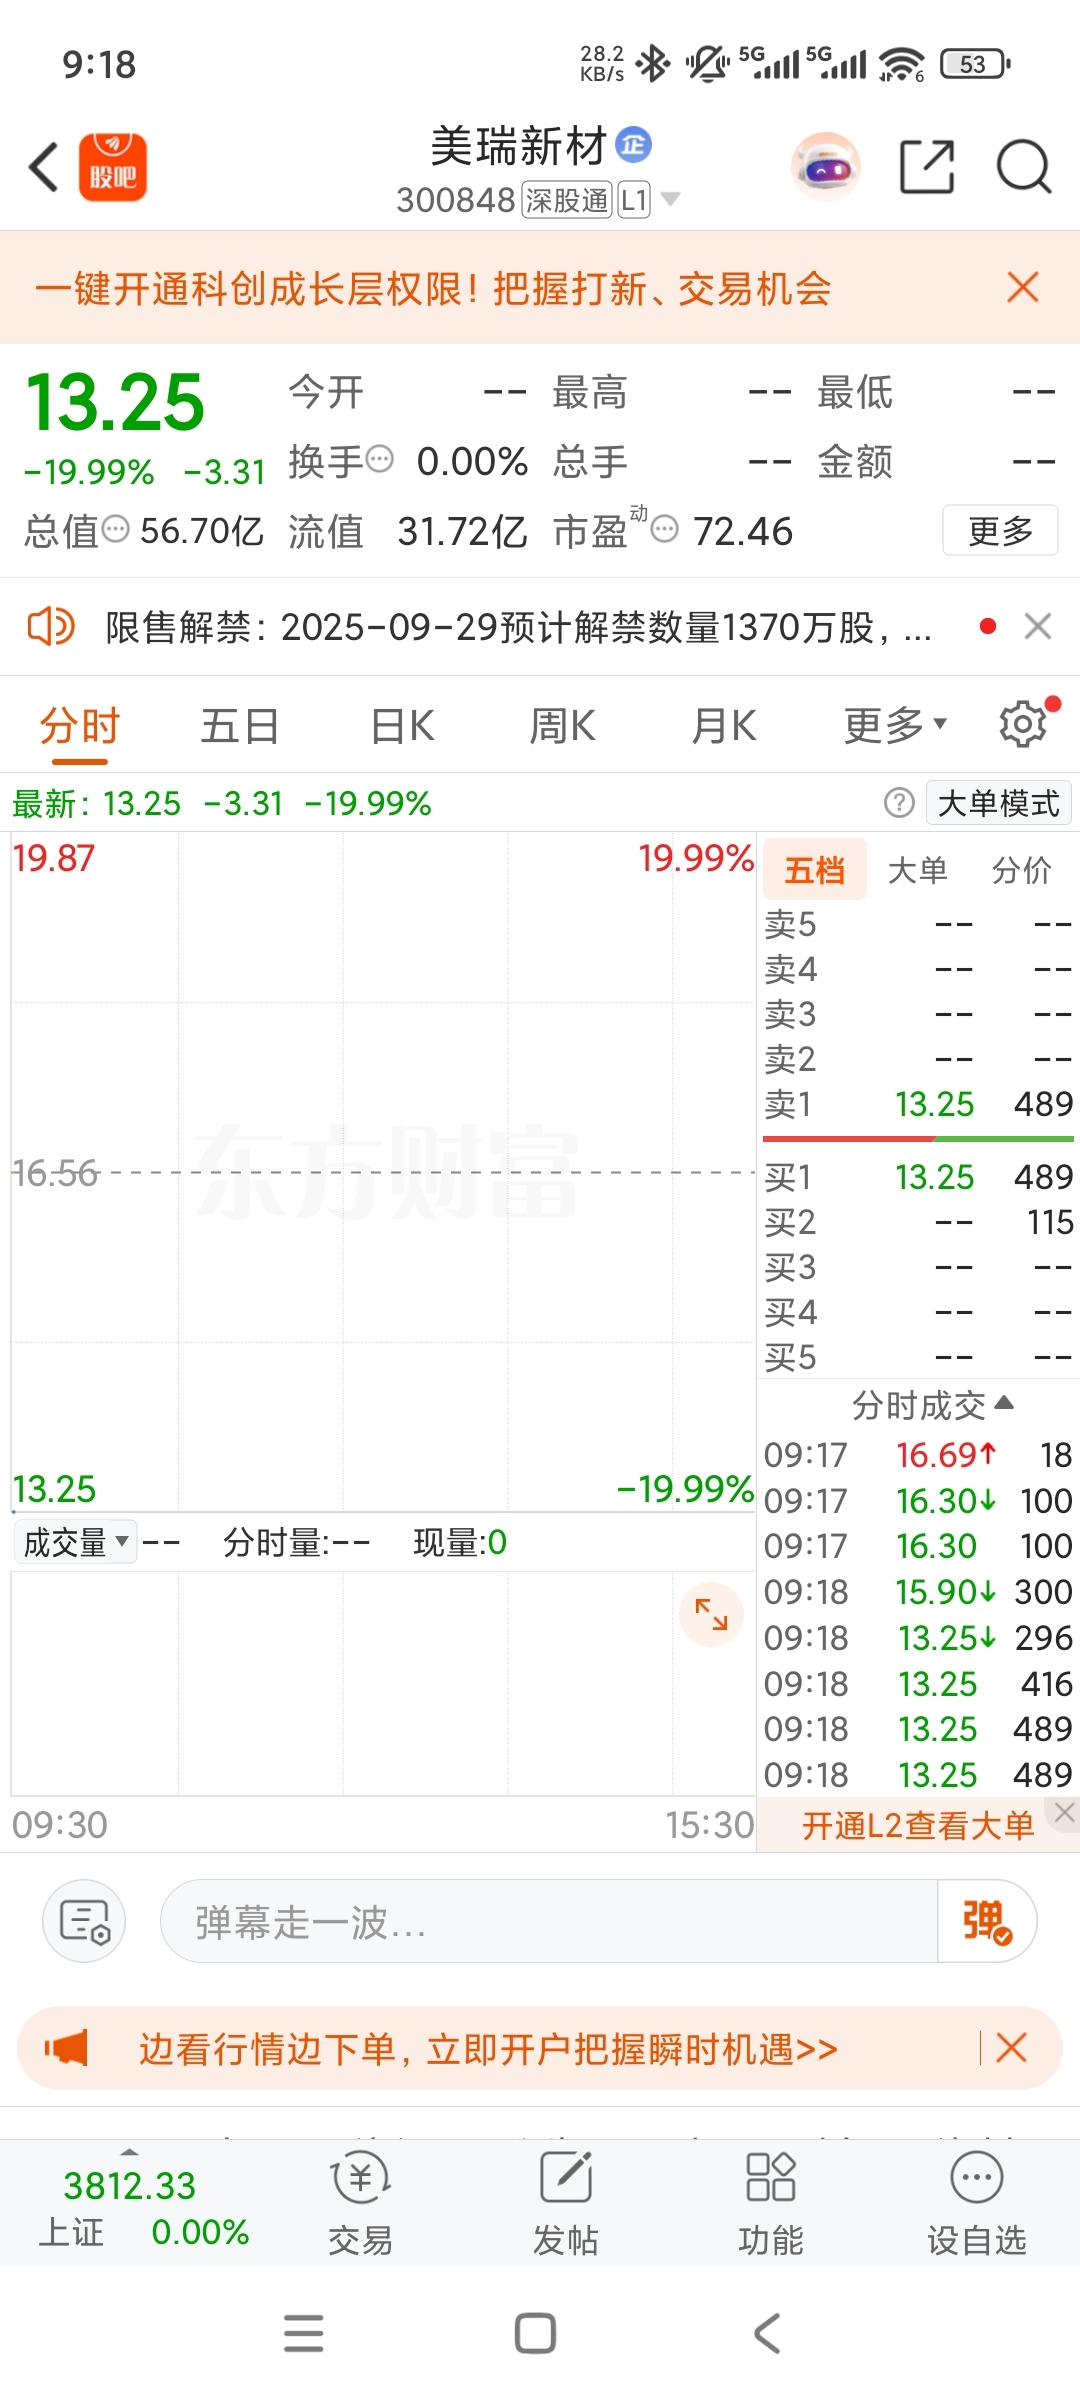Tap the speaker announcement icon
1080x2400 pixels.
point(50,627)
